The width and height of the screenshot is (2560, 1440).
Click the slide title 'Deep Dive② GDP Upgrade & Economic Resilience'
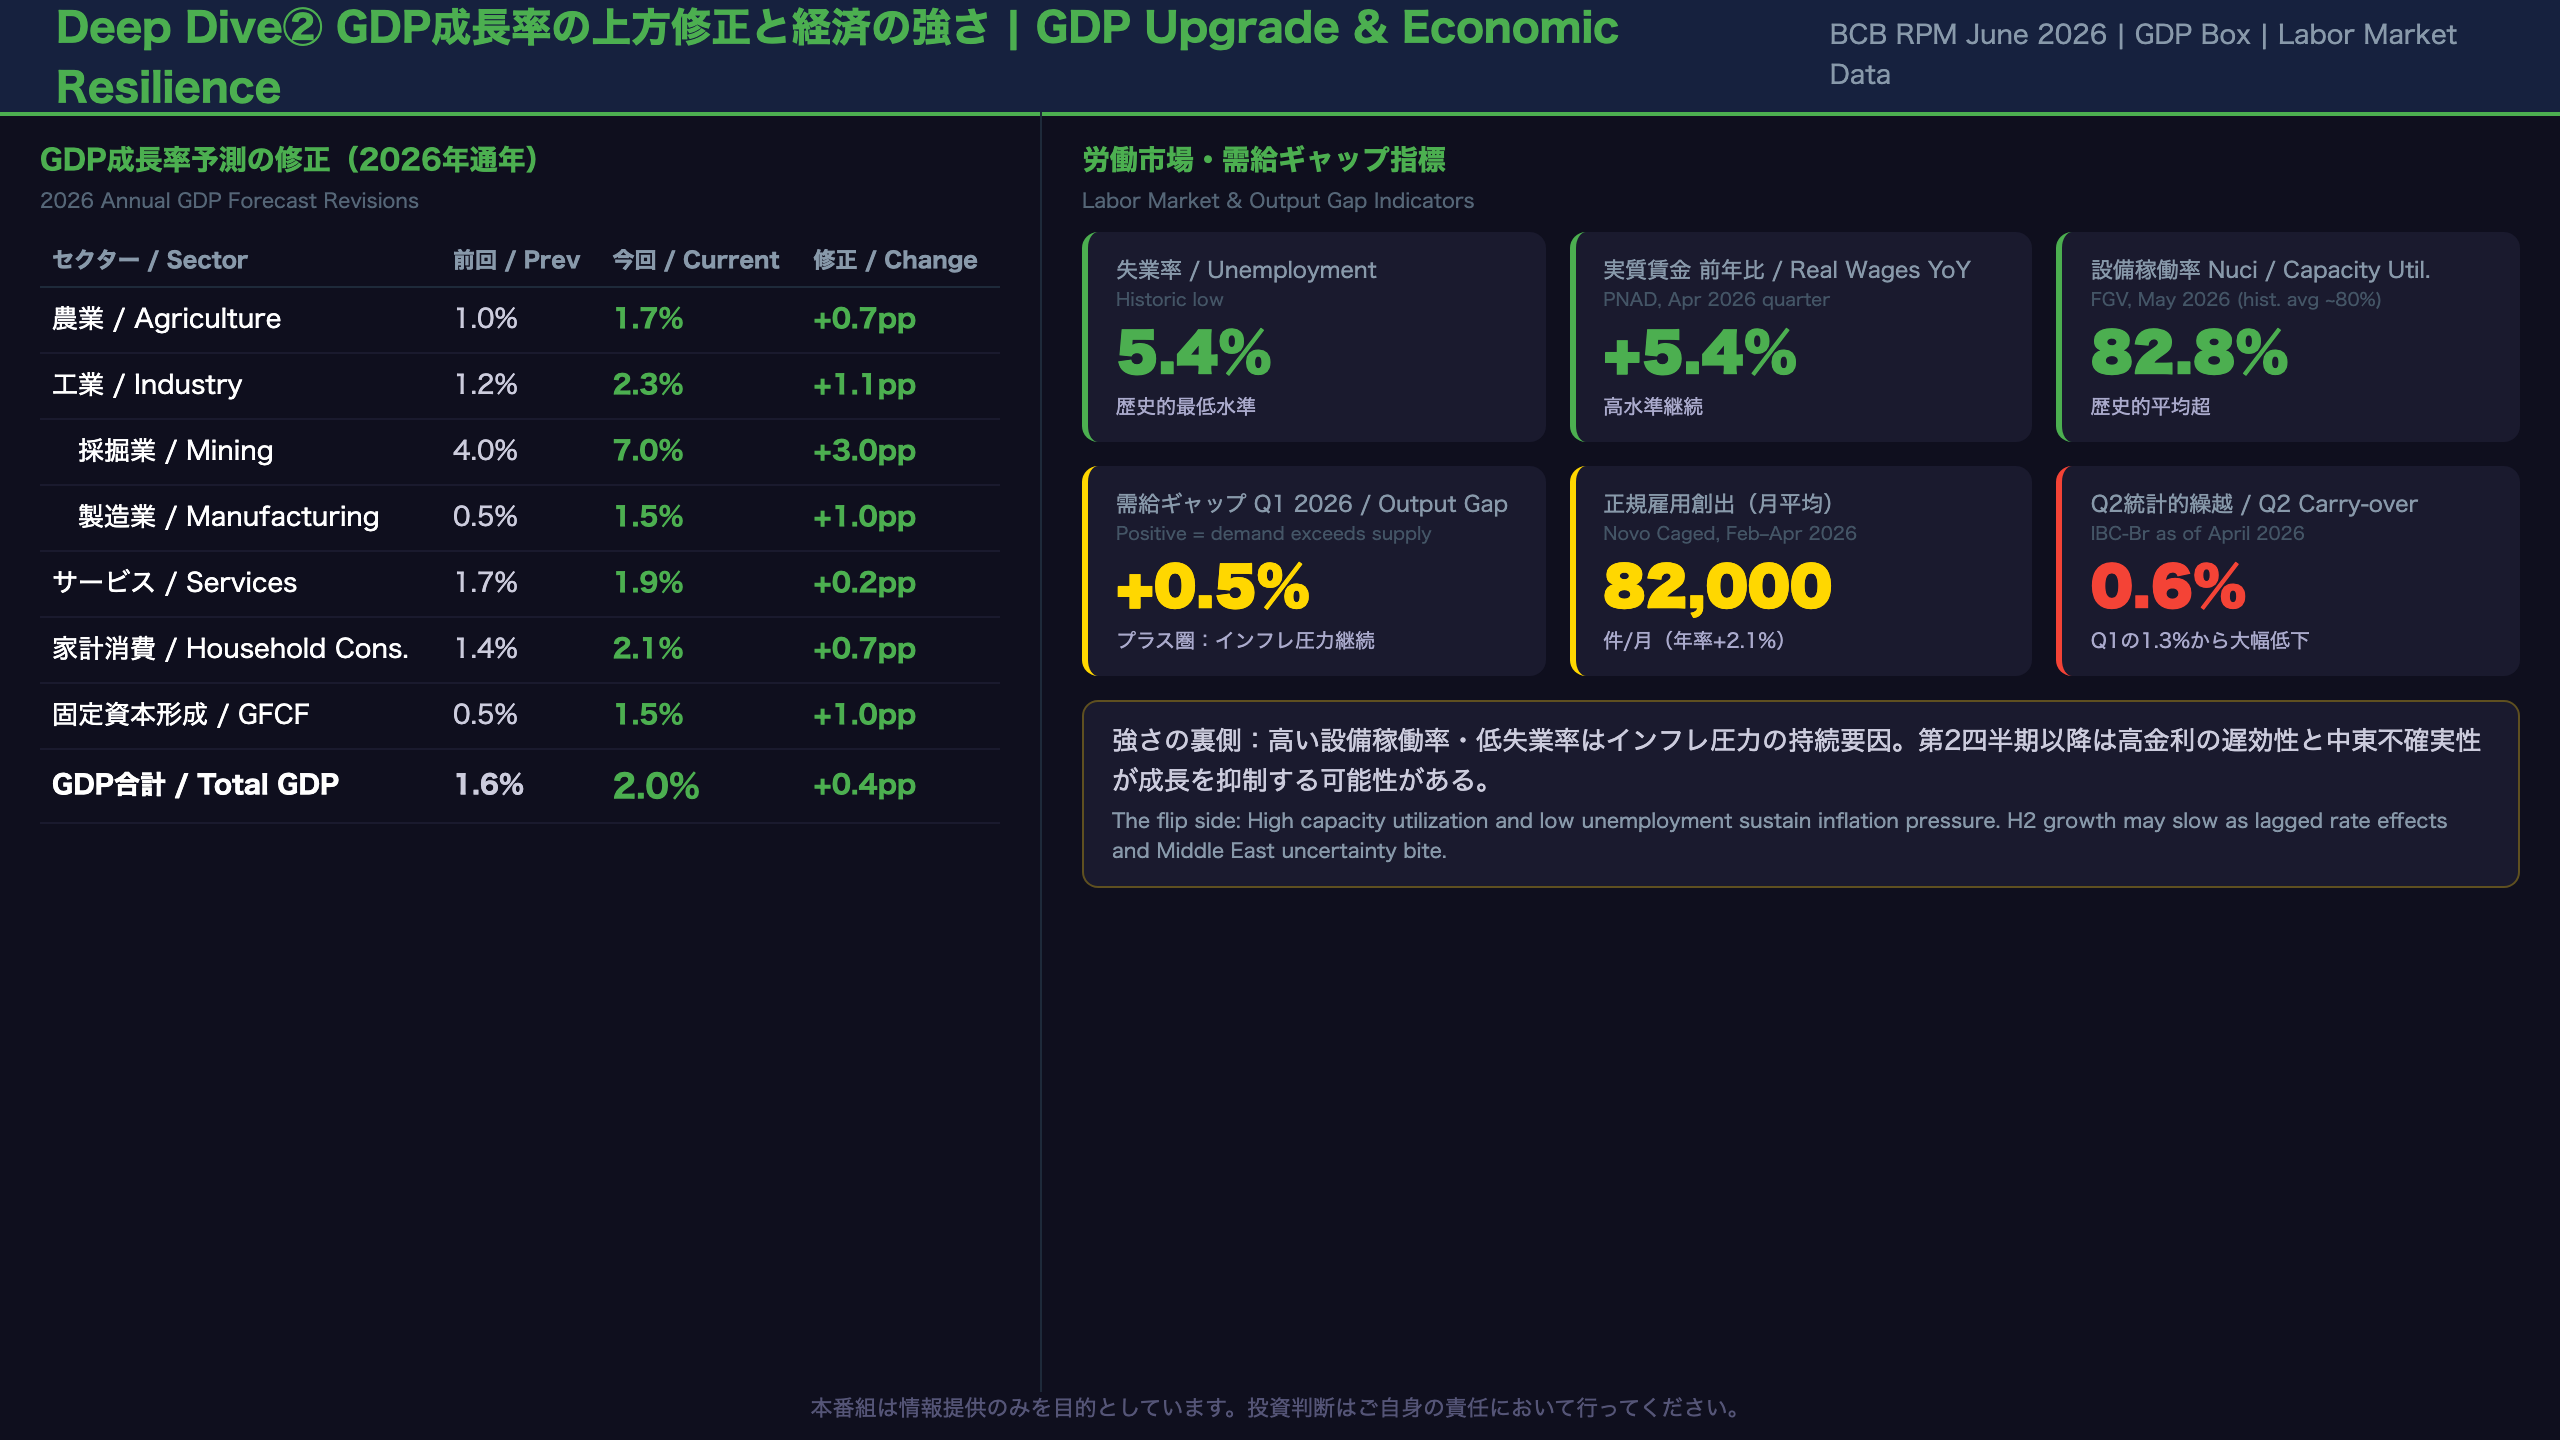(837, 57)
